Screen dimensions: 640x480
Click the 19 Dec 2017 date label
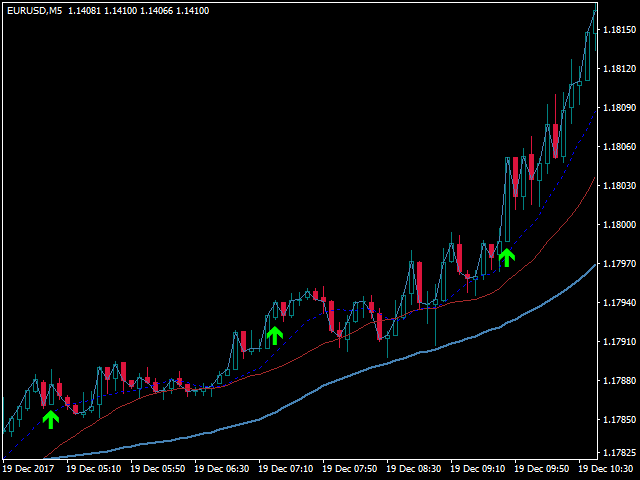(x=29, y=469)
